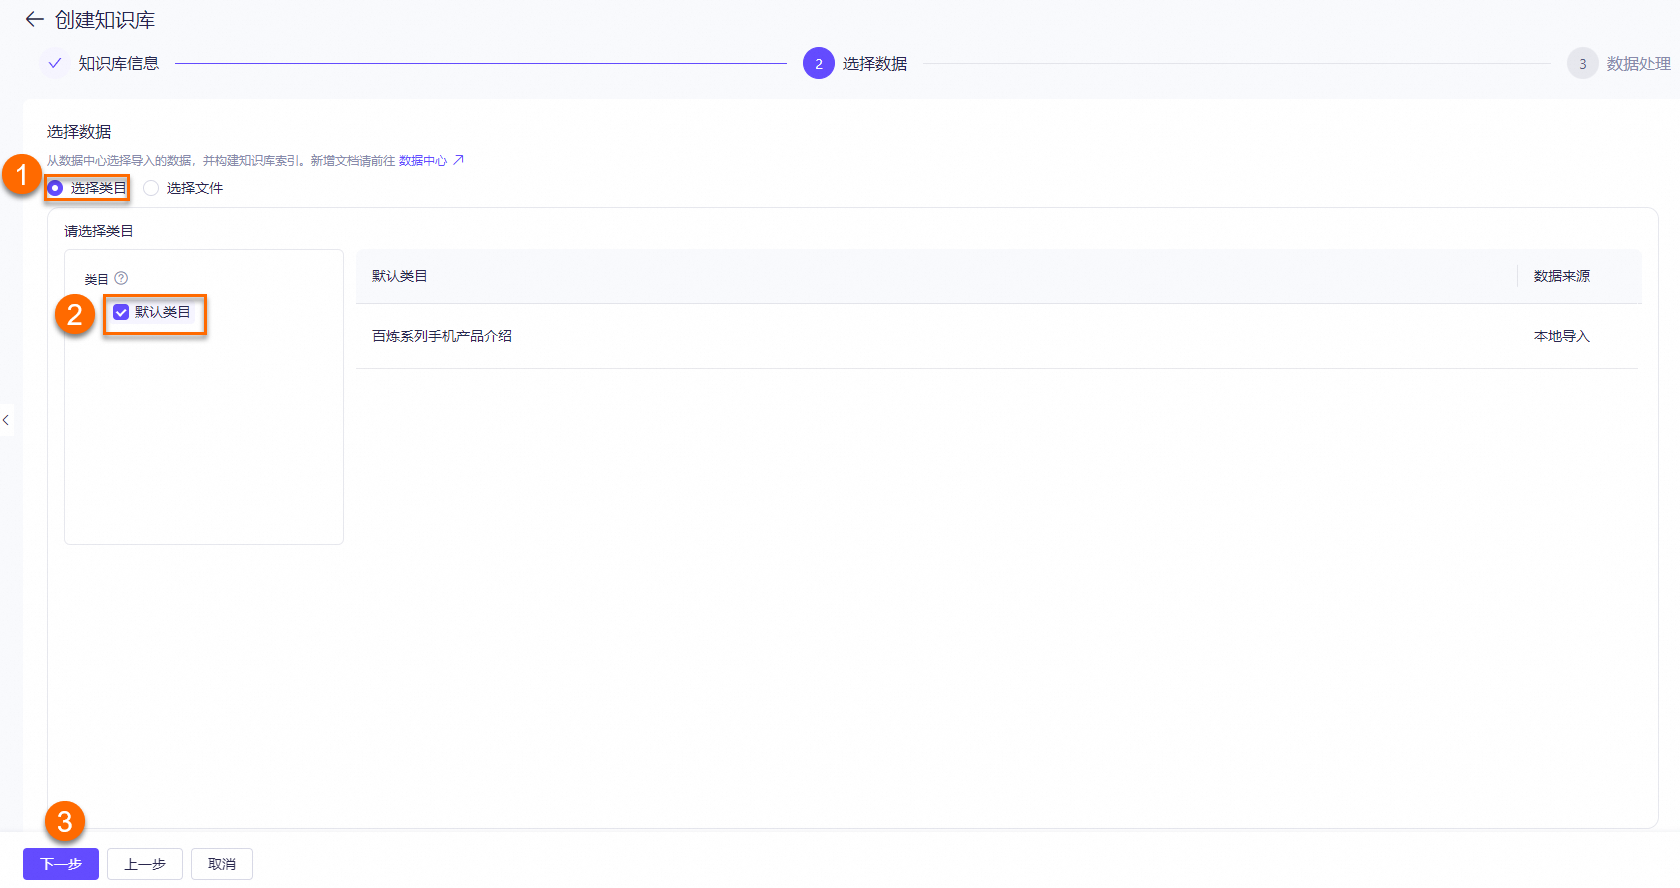
Task: Click the 百炼系列手机产品介绍 file row
Action: pyautogui.click(x=442, y=336)
